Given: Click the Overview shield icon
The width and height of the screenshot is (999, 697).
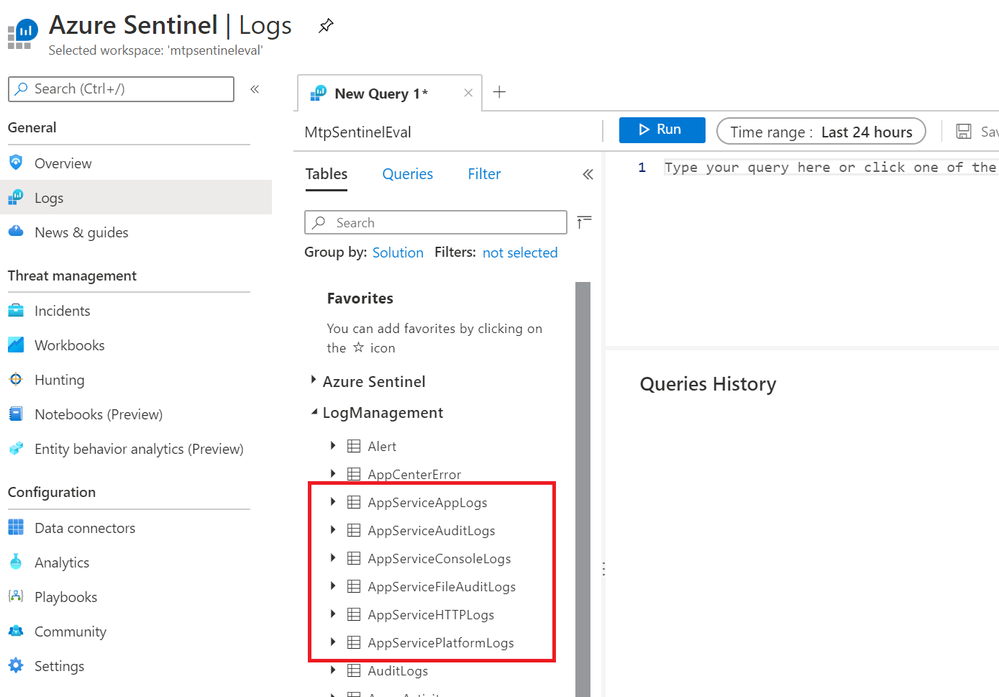Looking at the screenshot, I should (x=16, y=163).
